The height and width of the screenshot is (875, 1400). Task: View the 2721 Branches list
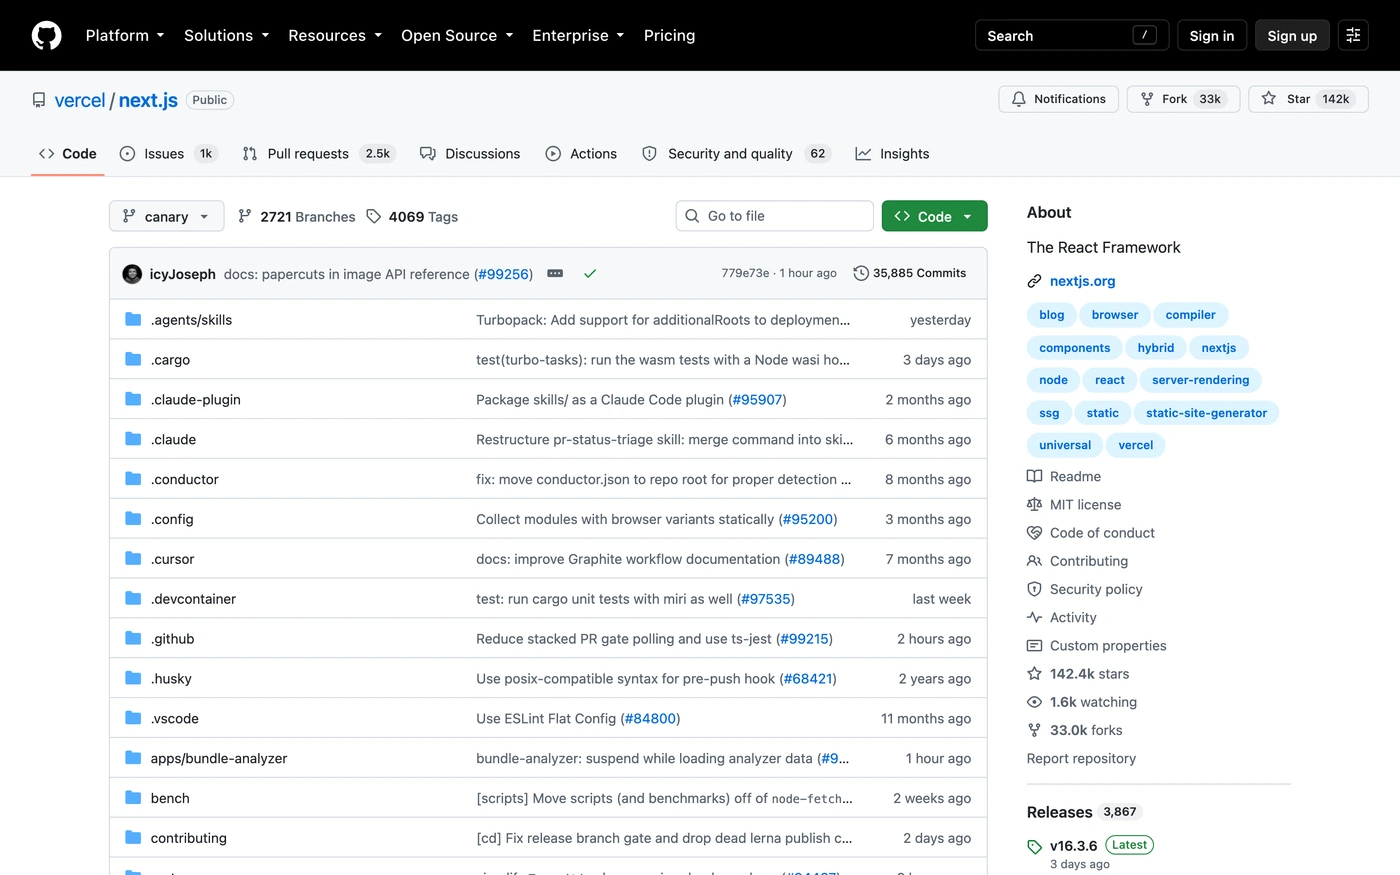297,216
